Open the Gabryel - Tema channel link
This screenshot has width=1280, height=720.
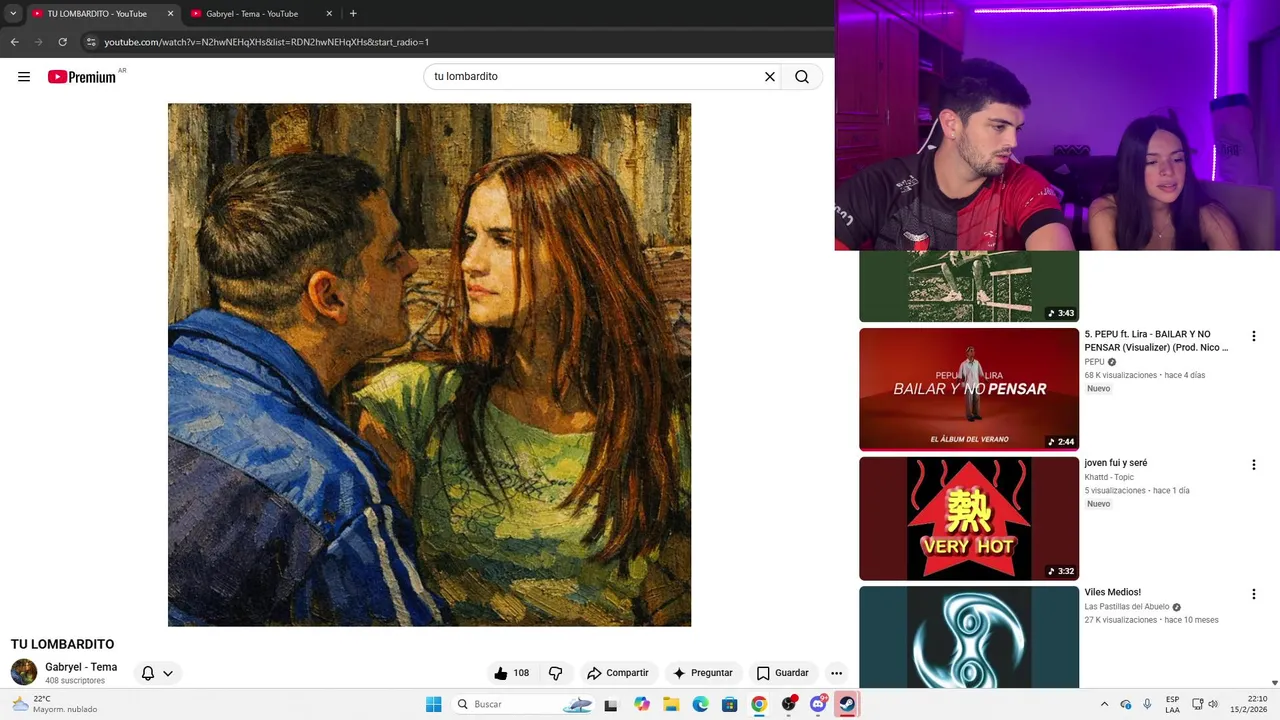tap(81, 667)
